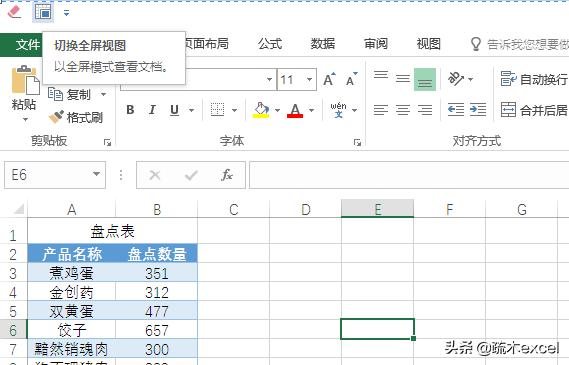This screenshot has width=569, height=365.
Task: Expand the font color dropdown arrow
Action: click(311, 110)
